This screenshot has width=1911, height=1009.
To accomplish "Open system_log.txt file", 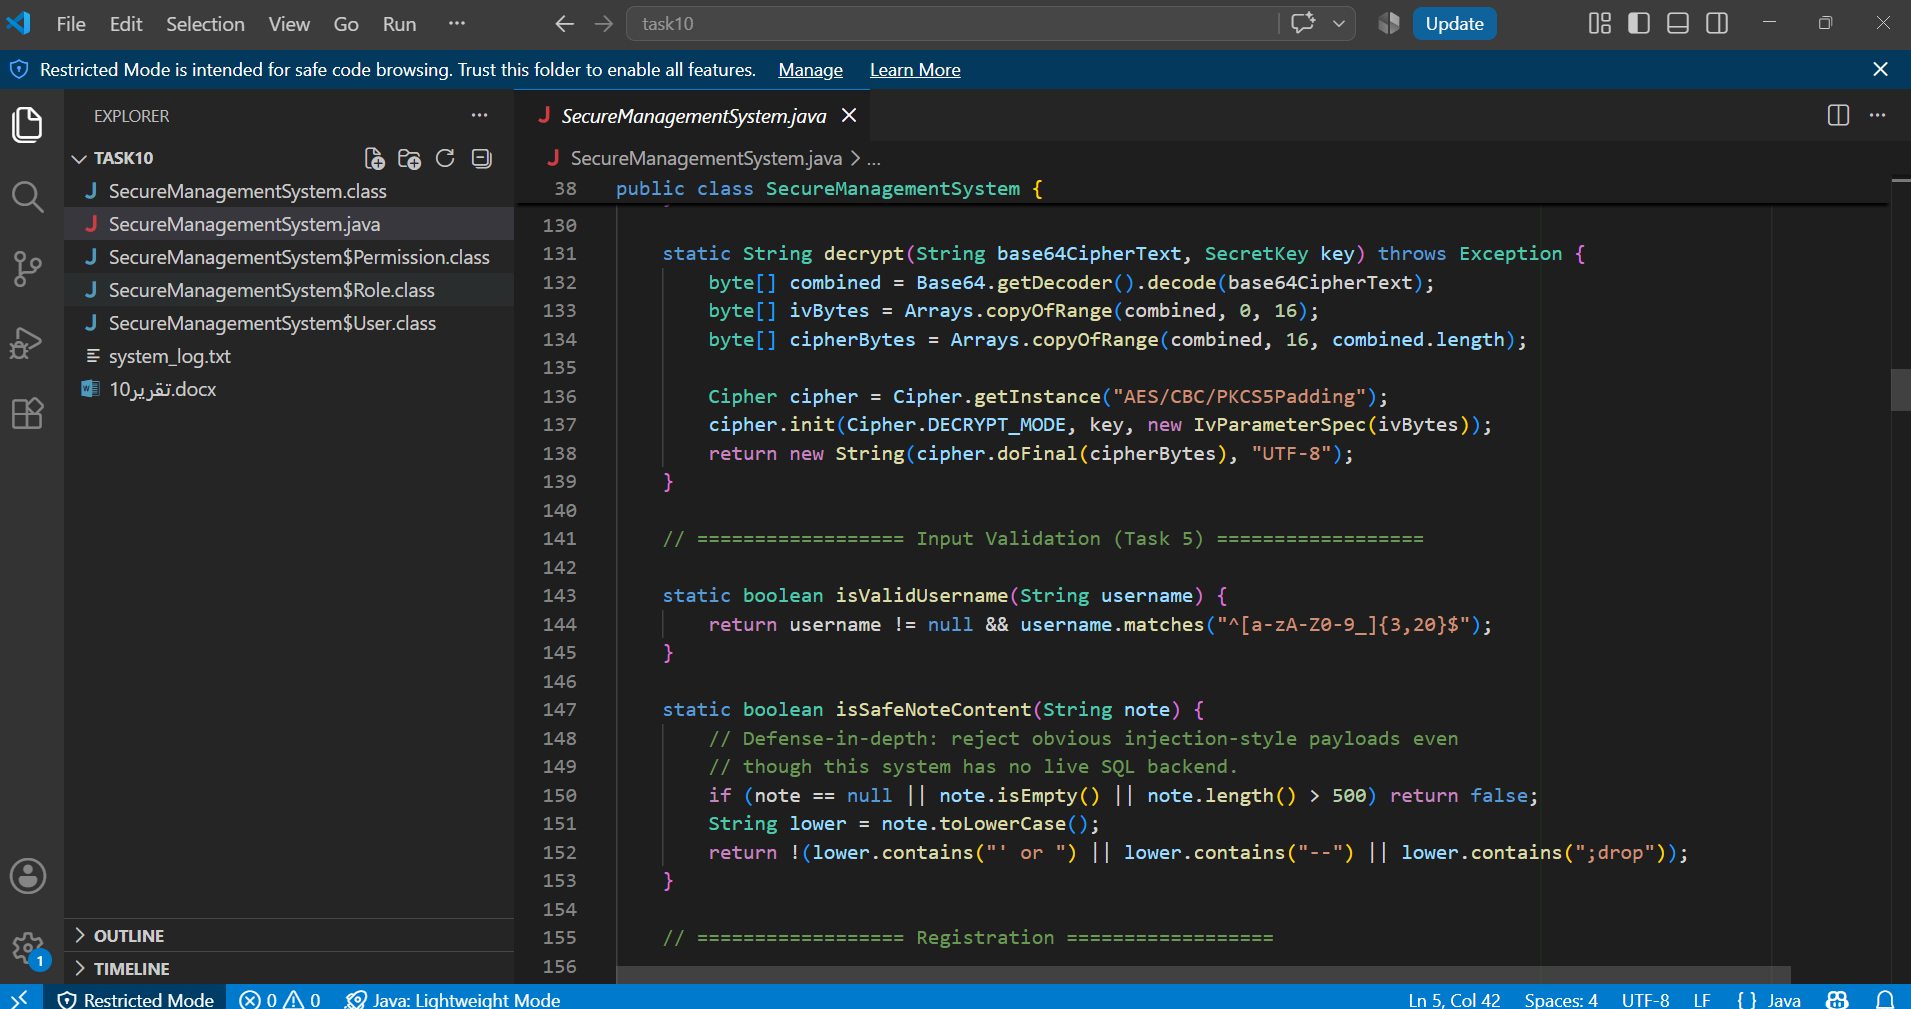I will [289, 356].
